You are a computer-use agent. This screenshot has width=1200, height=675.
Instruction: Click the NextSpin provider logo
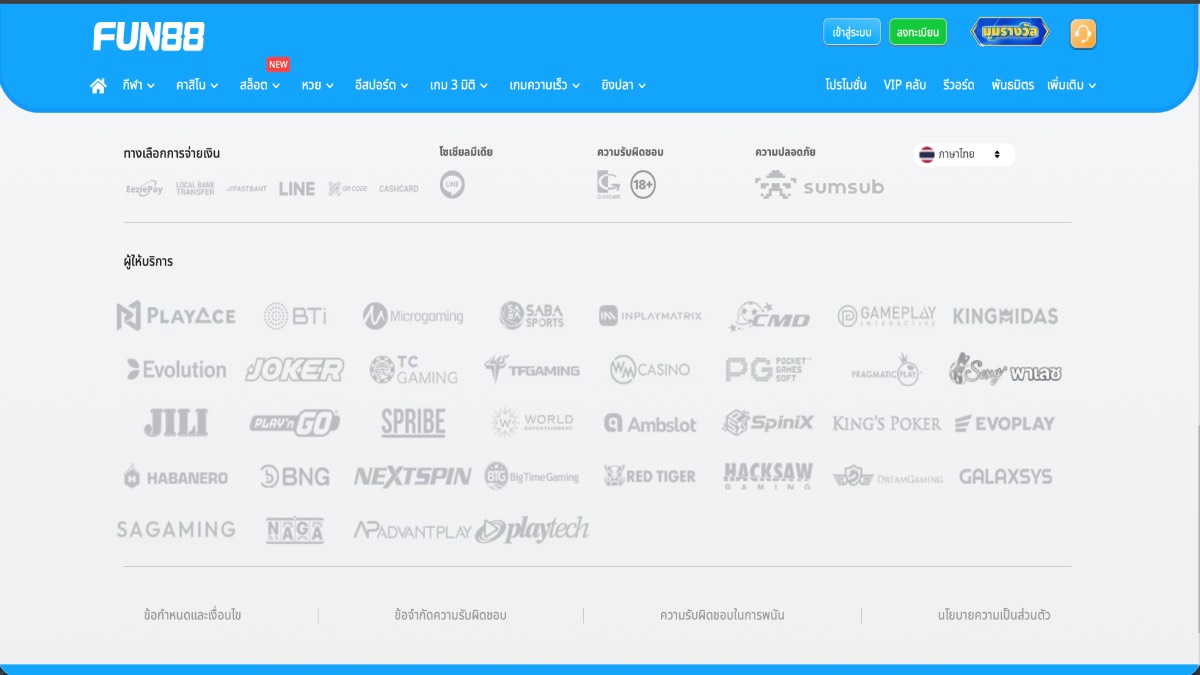(x=413, y=477)
